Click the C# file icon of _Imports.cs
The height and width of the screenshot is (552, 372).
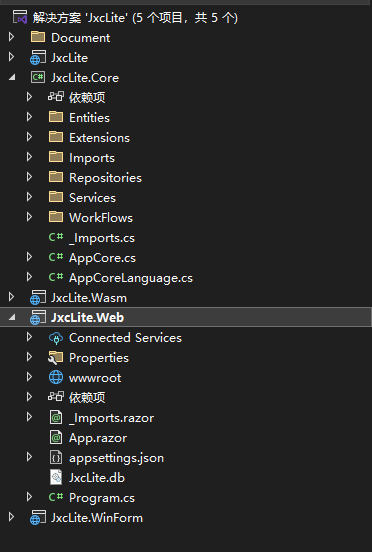[x=56, y=237]
